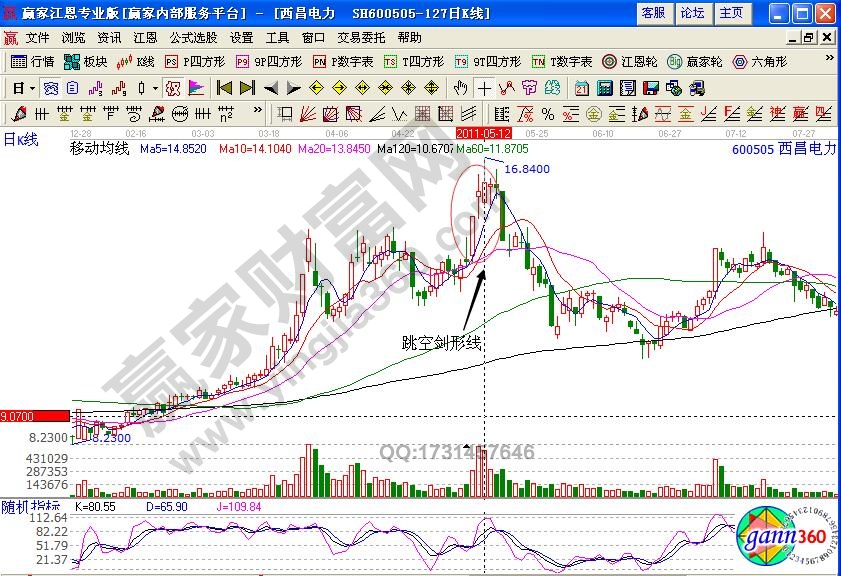The width and height of the screenshot is (841, 576).
Task: Click yellow diamond right-arrow icon
Action: tap(340, 88)
